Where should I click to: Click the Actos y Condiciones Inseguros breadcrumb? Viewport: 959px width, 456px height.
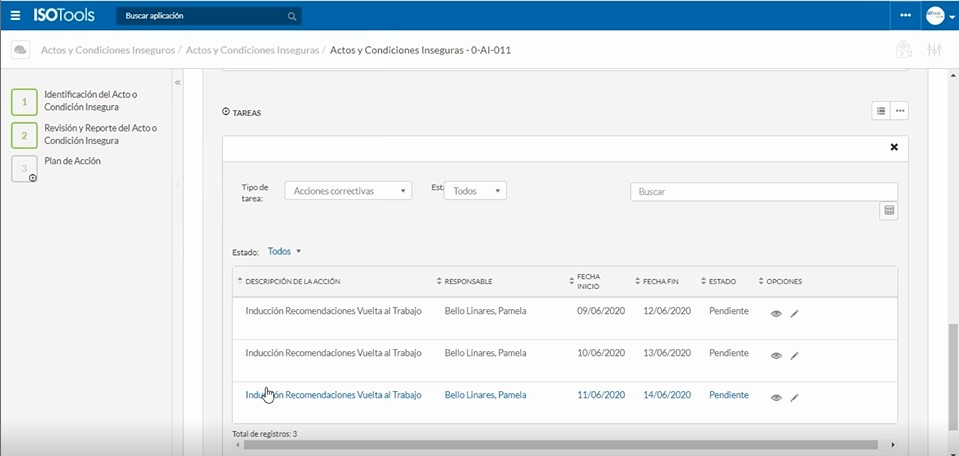108,50
